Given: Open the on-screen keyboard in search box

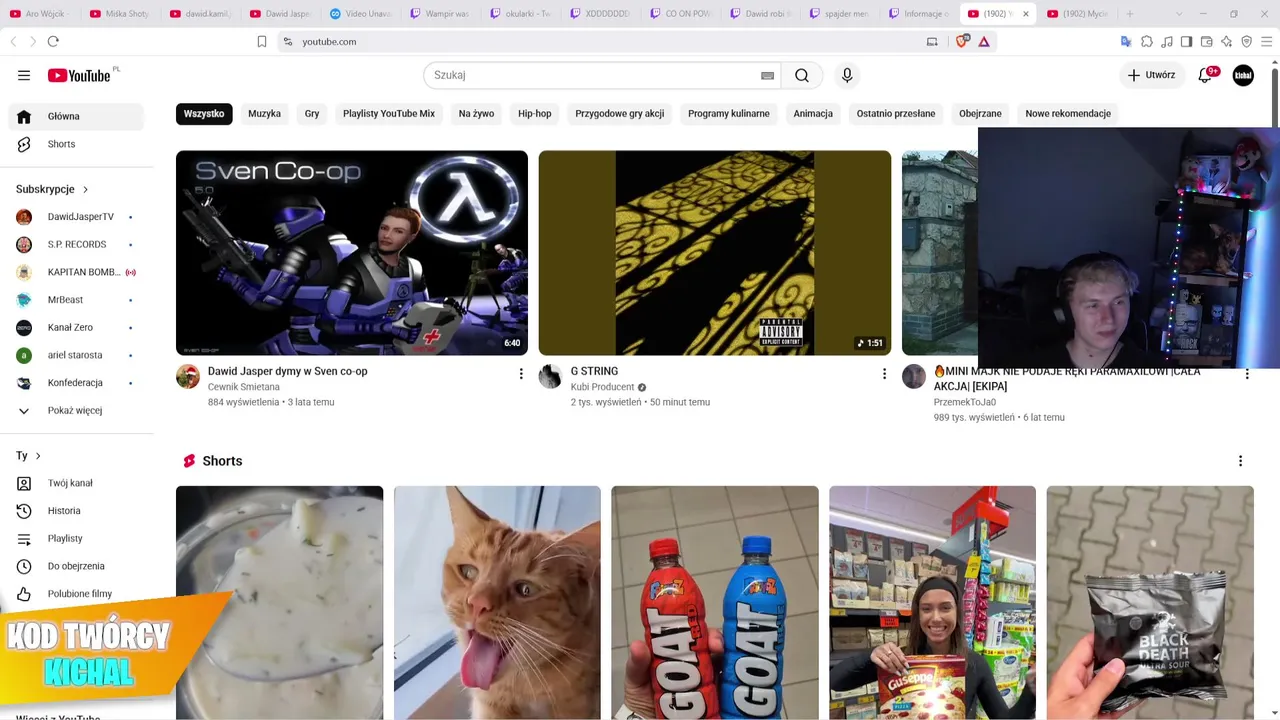Looking at the screenshot, I should click(767, 75).
